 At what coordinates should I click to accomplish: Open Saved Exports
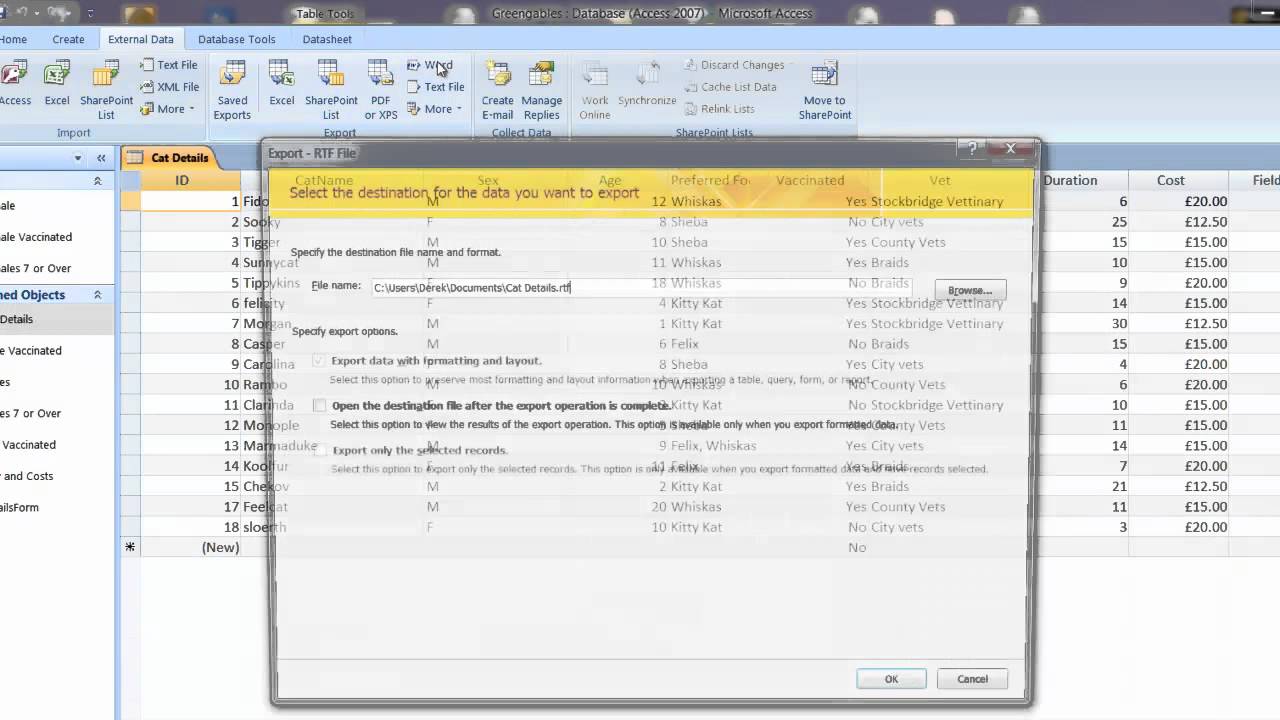tap(232, 90)
